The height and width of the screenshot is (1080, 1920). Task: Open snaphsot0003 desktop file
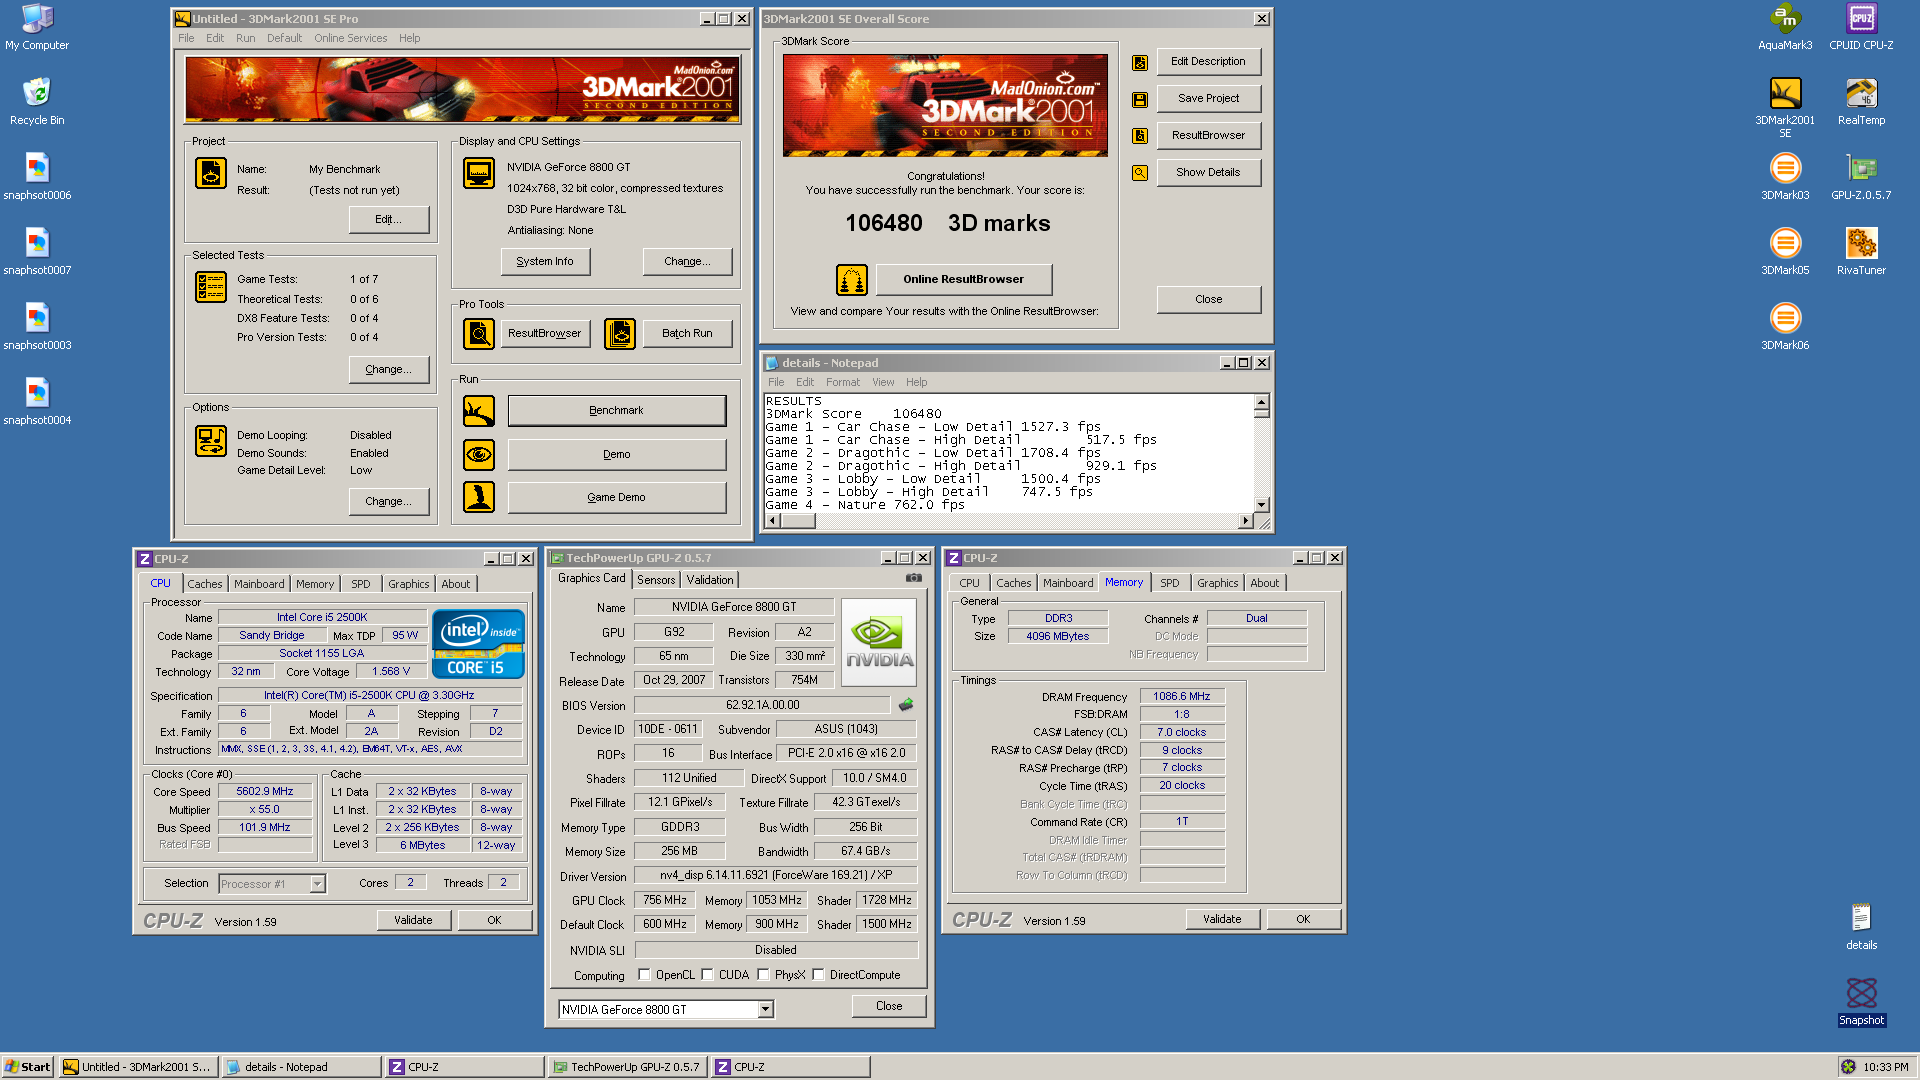[37, 327]
